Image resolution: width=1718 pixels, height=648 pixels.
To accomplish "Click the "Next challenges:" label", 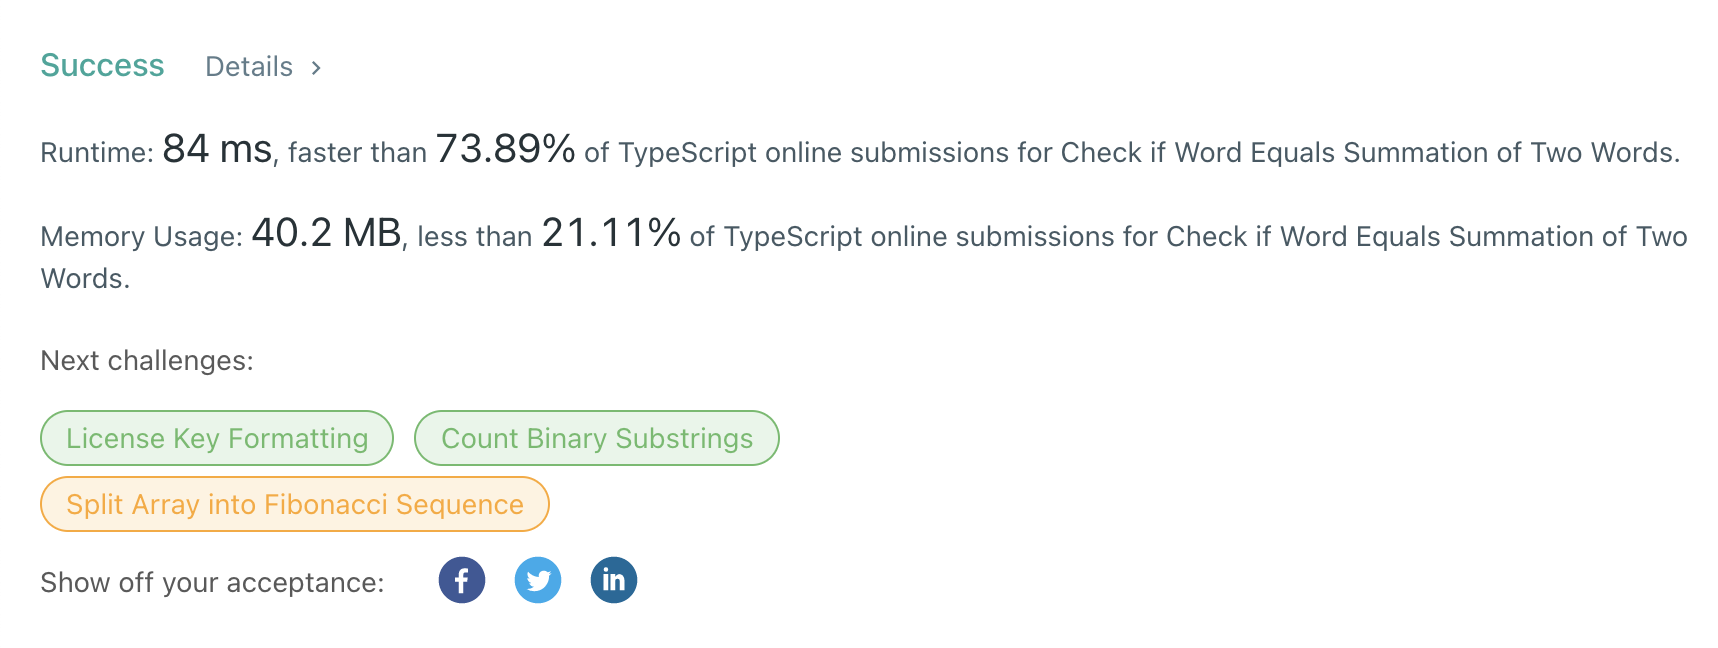I will click(147, 361).
